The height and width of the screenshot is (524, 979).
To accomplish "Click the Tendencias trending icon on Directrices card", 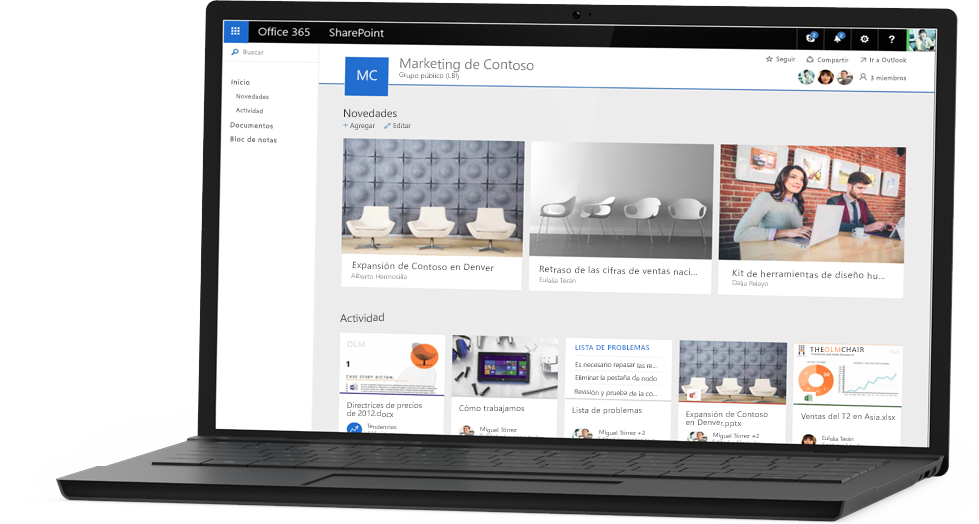I will pyautogui.click(x=354, y=428).
